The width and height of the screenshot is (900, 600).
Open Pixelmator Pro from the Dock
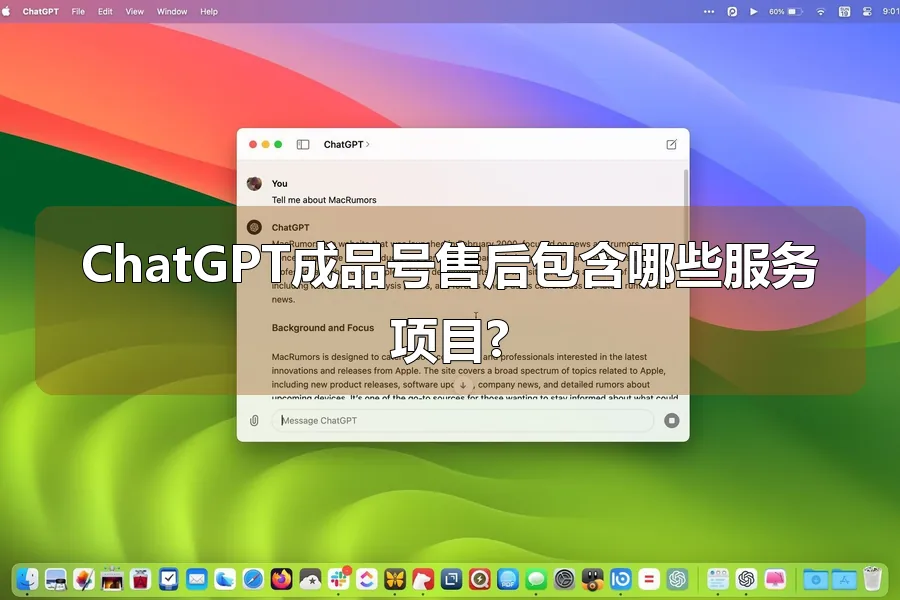point(84,579)
